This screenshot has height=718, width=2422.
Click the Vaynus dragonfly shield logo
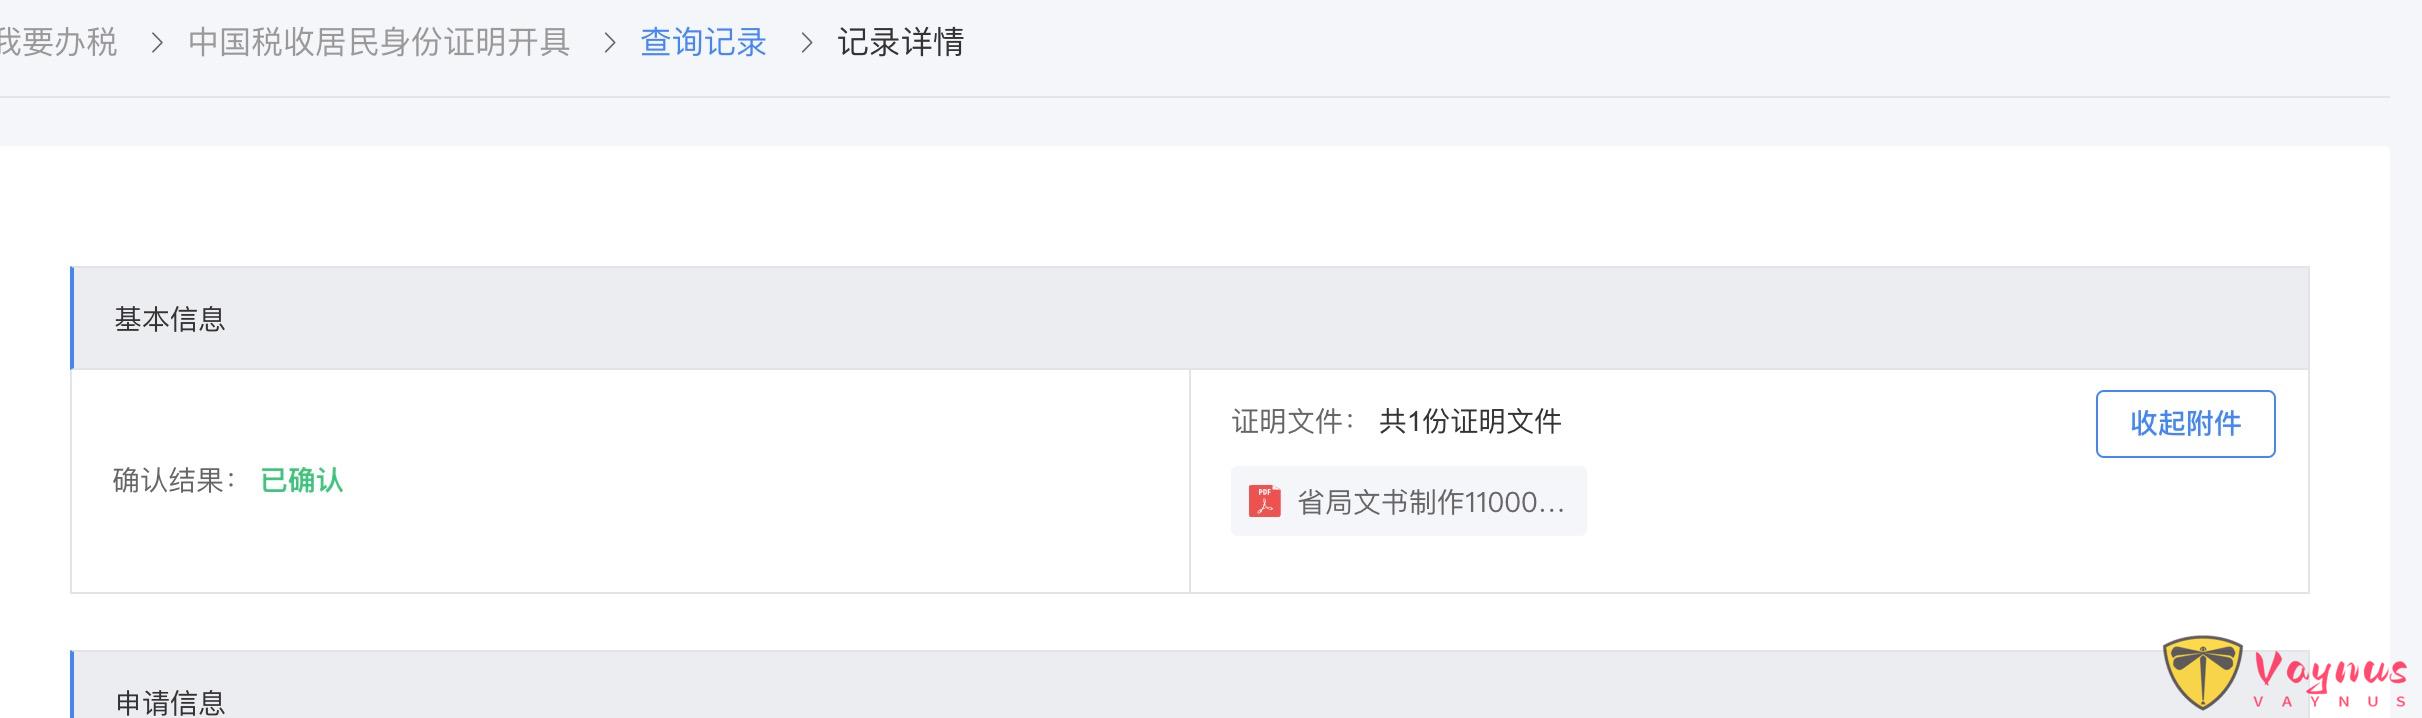[2202, 671]
